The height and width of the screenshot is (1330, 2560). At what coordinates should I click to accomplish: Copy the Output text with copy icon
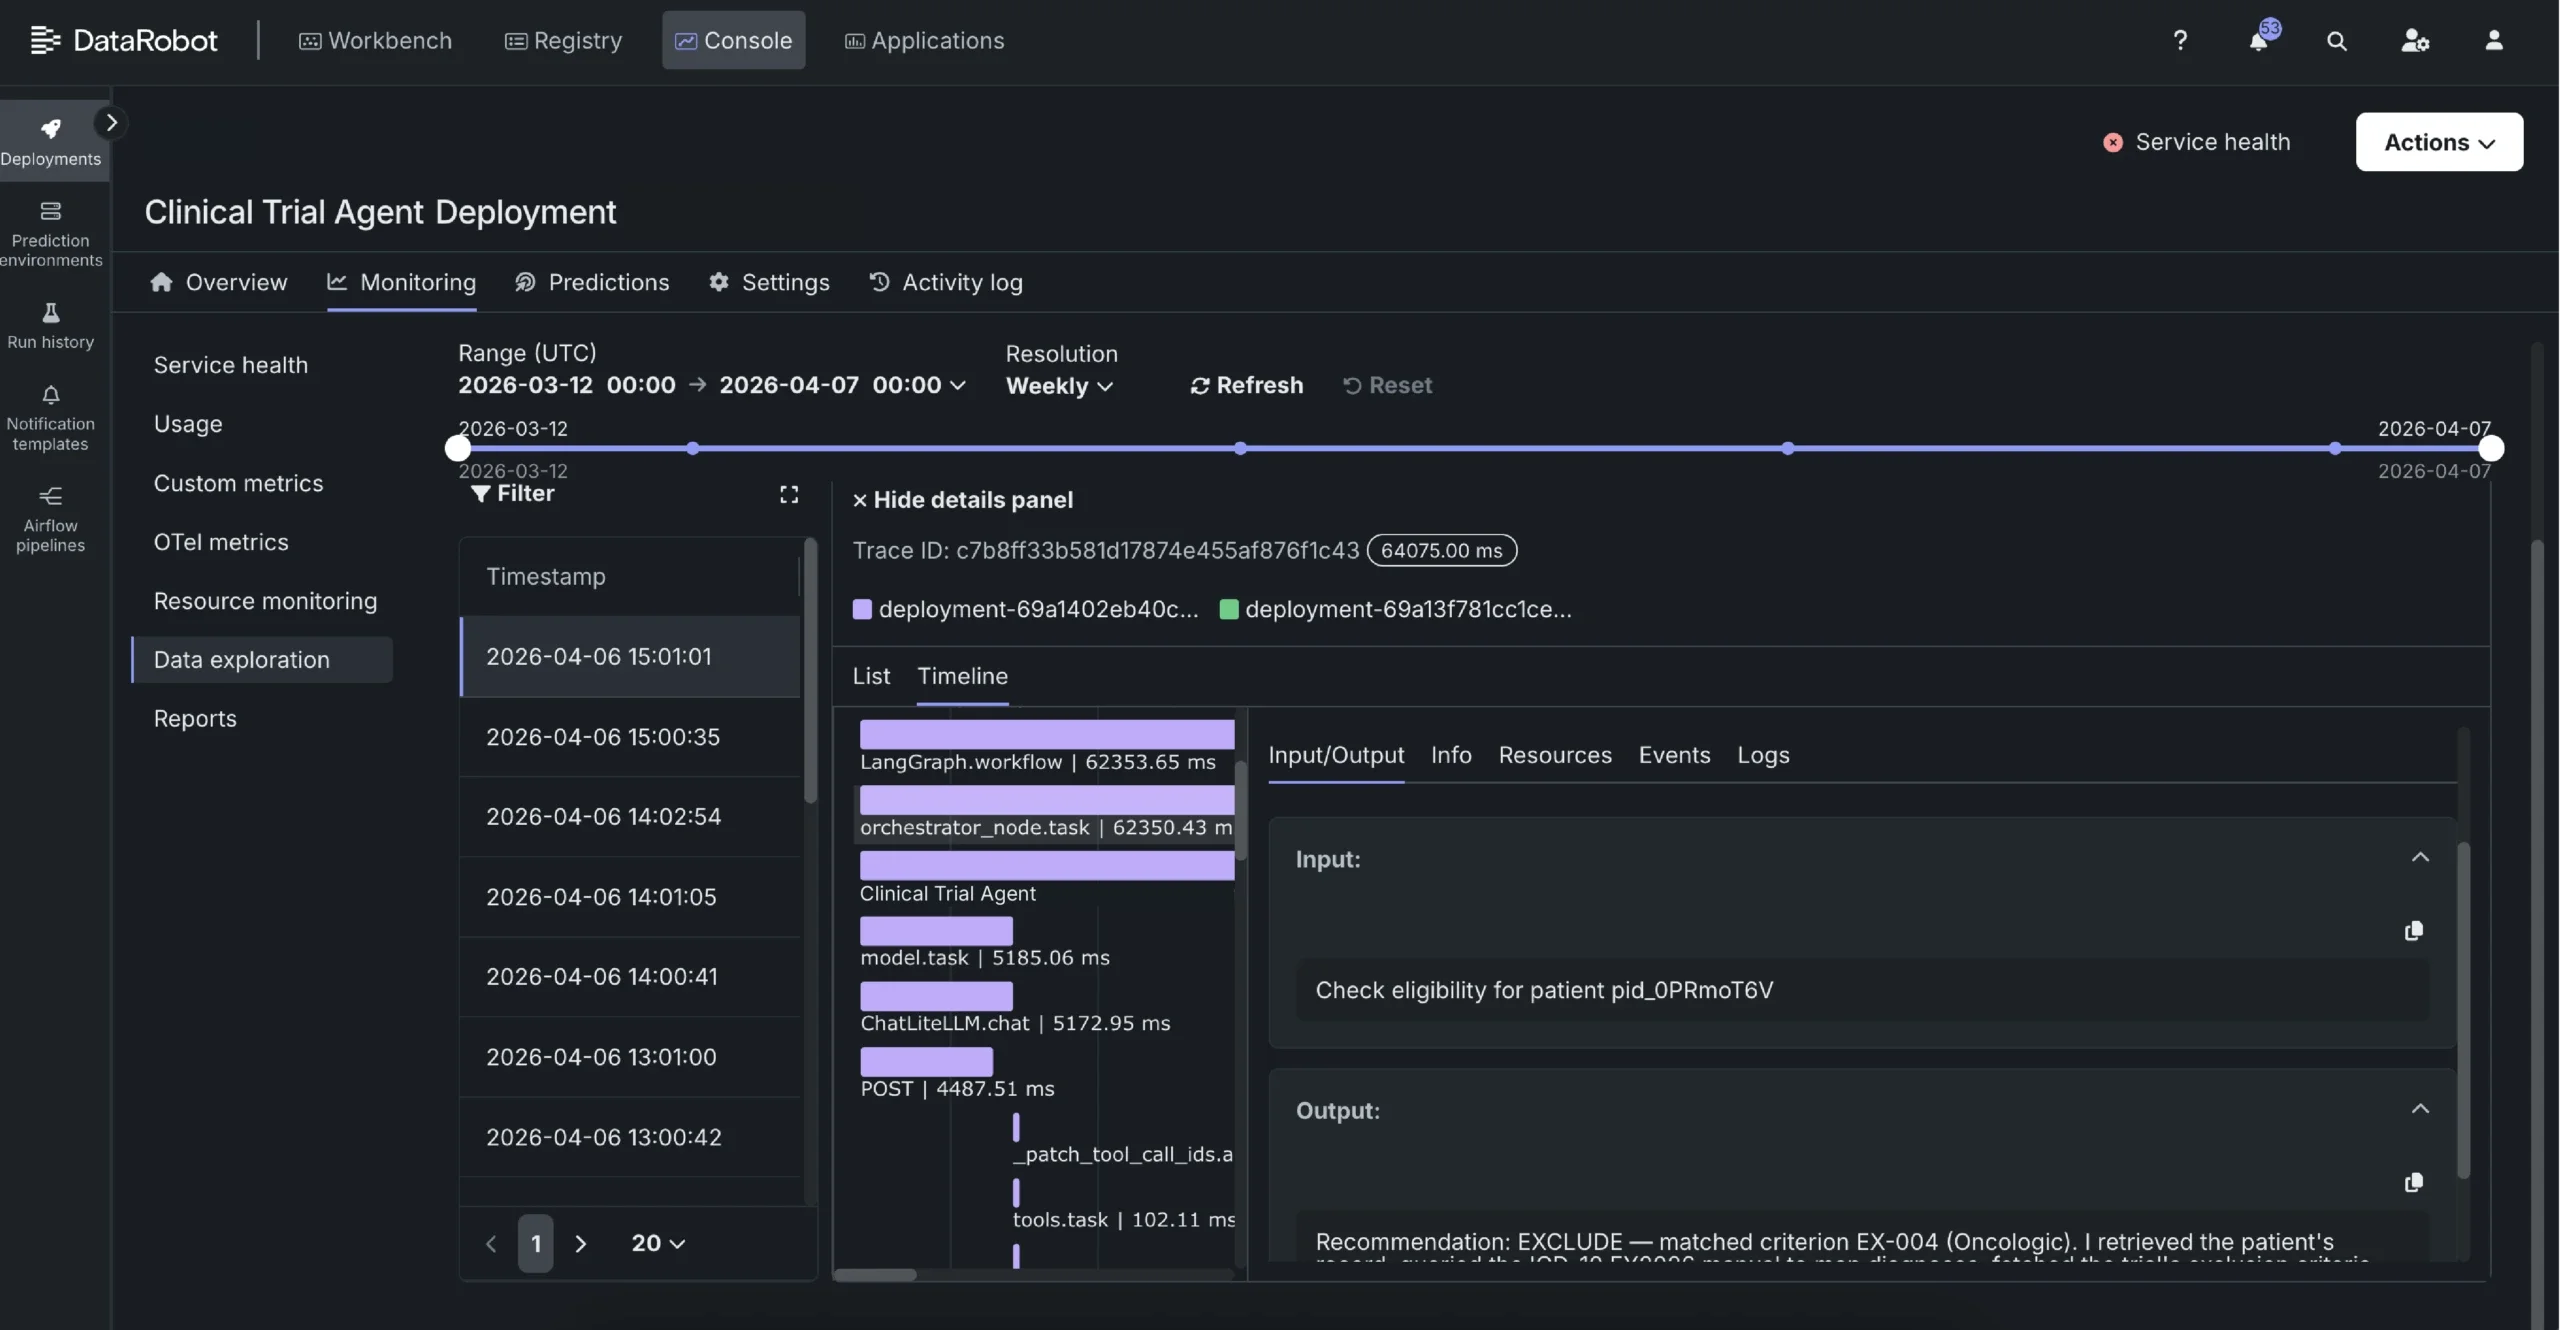(x=2414, y=1182)
